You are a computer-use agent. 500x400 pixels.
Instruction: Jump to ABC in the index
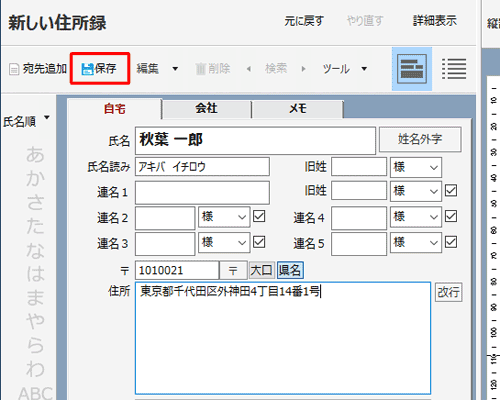pyautogui.click(x=36, y=393)
